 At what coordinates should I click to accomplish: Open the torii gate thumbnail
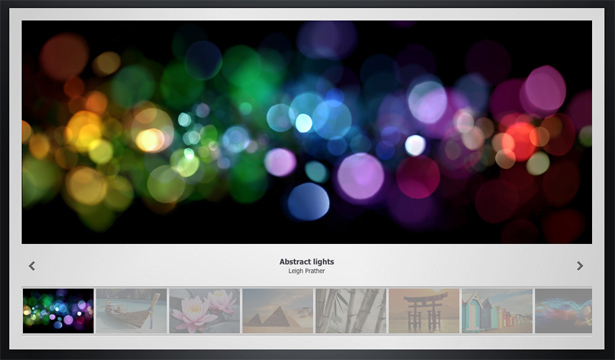click(x=424, y=311)
